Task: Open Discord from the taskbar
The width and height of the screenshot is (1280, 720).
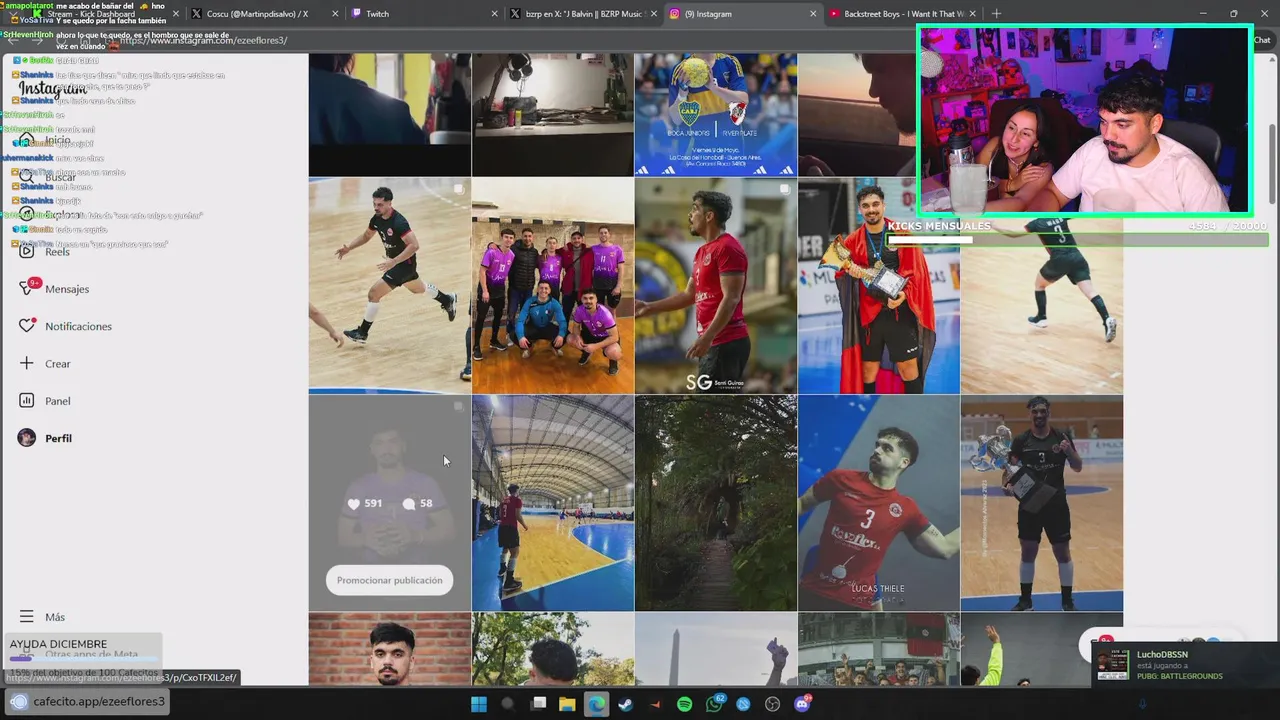Action: (802, 704)
